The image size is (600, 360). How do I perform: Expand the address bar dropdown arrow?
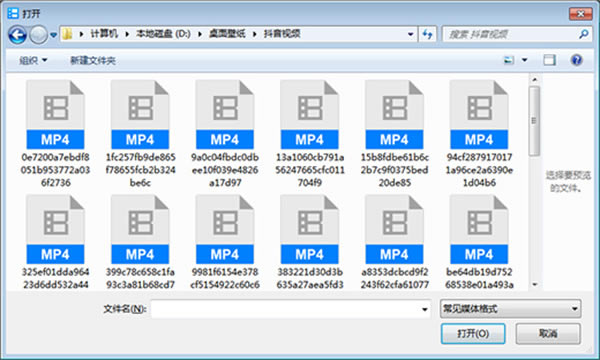click(411, 34)
